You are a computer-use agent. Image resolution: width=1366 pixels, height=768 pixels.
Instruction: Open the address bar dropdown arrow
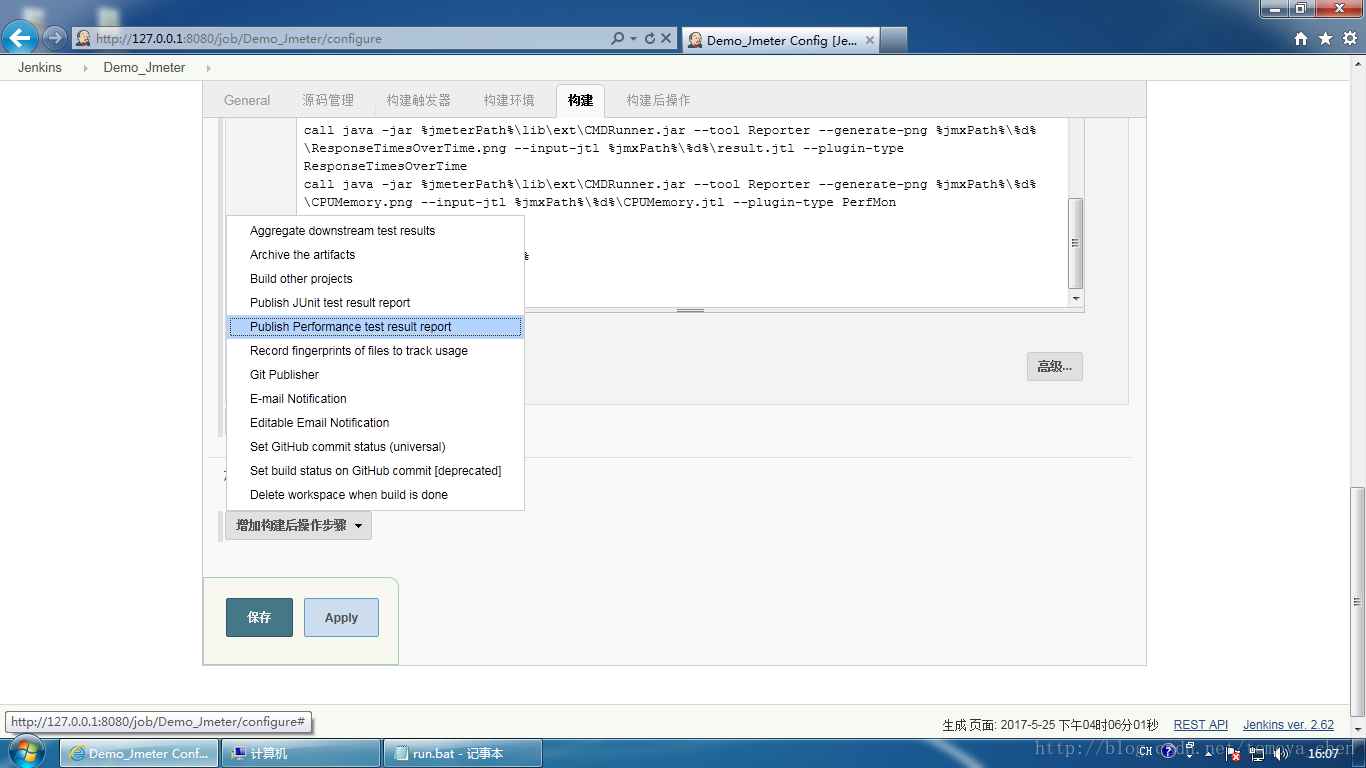pyautogui.click(x=634, y=38)
